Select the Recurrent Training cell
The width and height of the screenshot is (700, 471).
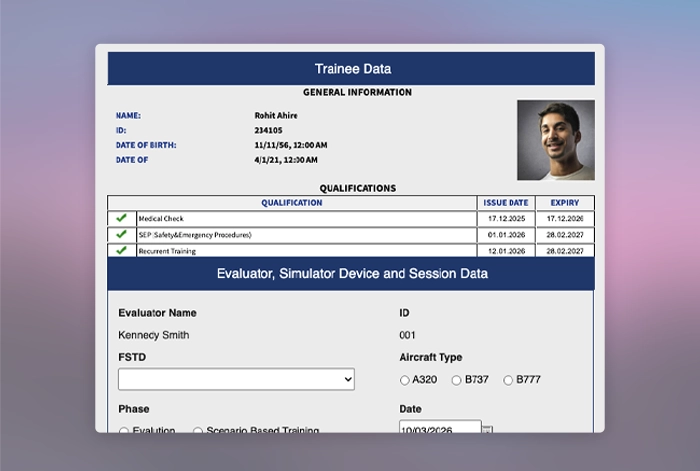tap(306, 250)
